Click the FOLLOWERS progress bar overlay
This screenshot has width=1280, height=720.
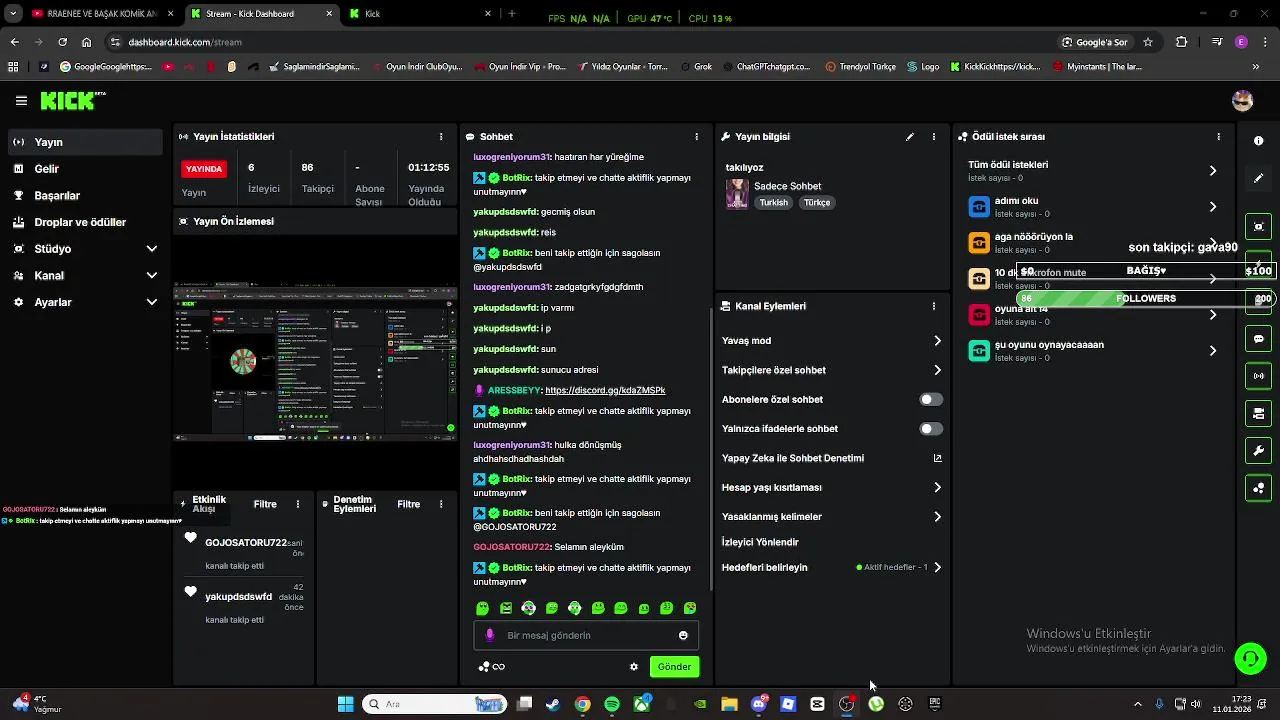coord(1145,298)
